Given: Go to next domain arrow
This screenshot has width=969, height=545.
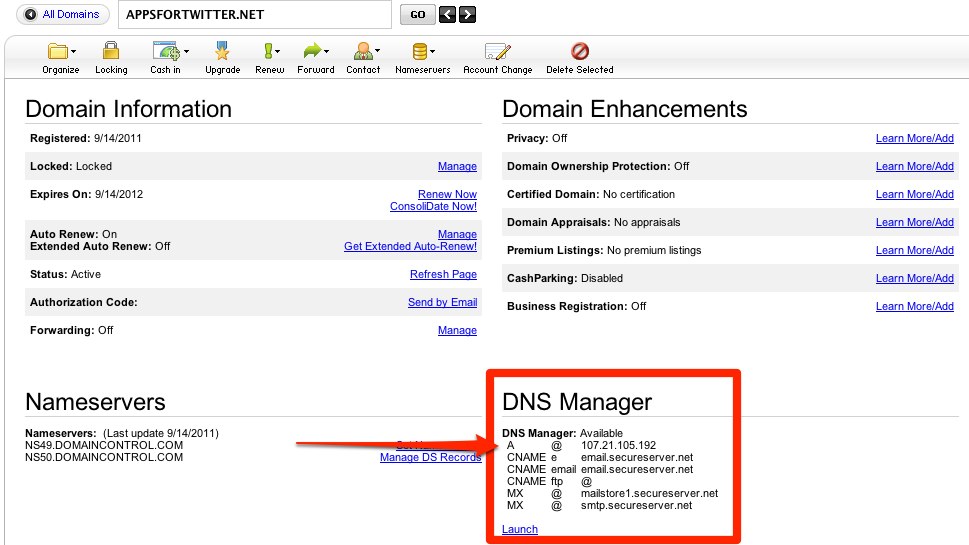Looking at the screenshot, I should click(468, 14).
